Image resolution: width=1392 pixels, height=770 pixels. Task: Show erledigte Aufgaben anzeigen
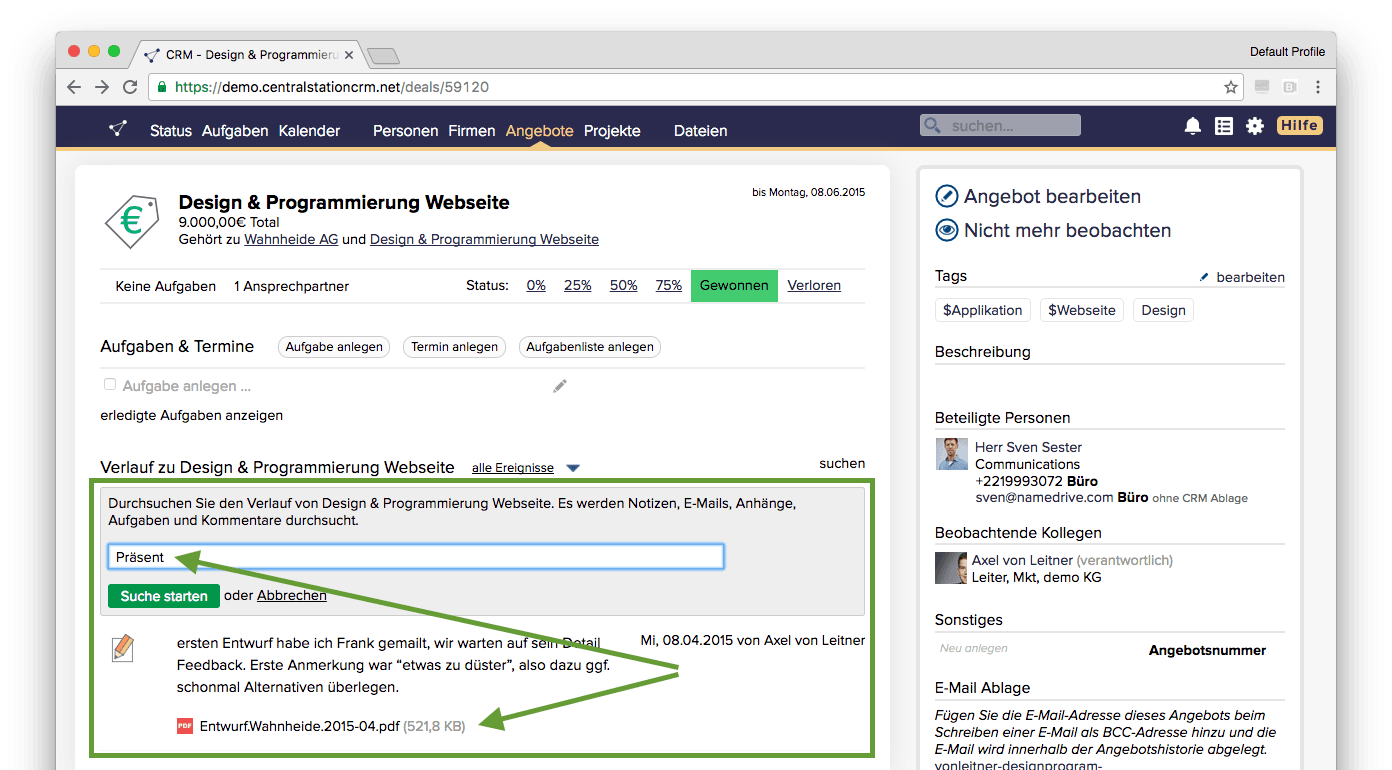click(191, 415)
